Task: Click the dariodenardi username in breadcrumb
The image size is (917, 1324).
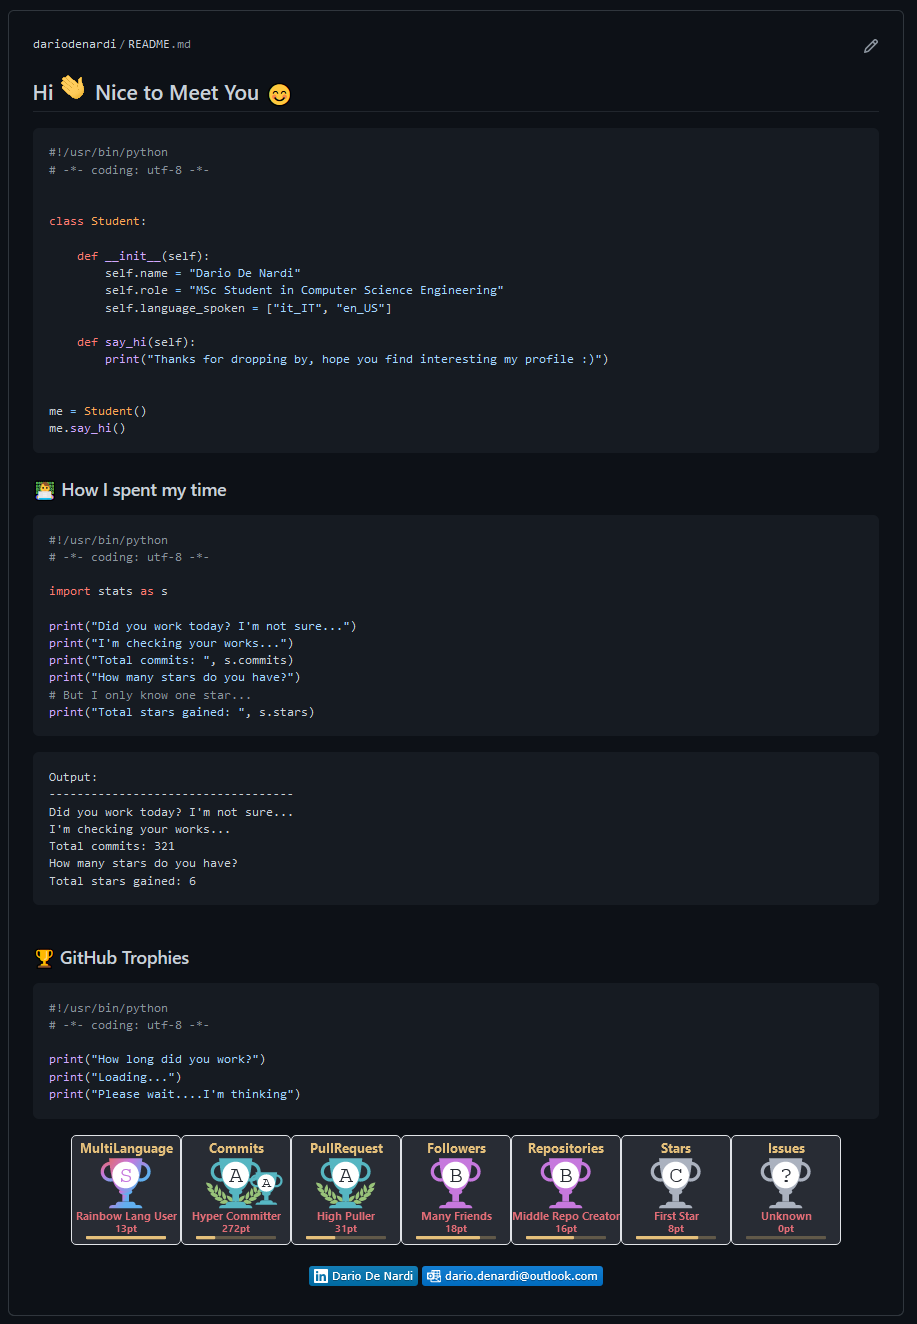Action: tap(75, 45)
